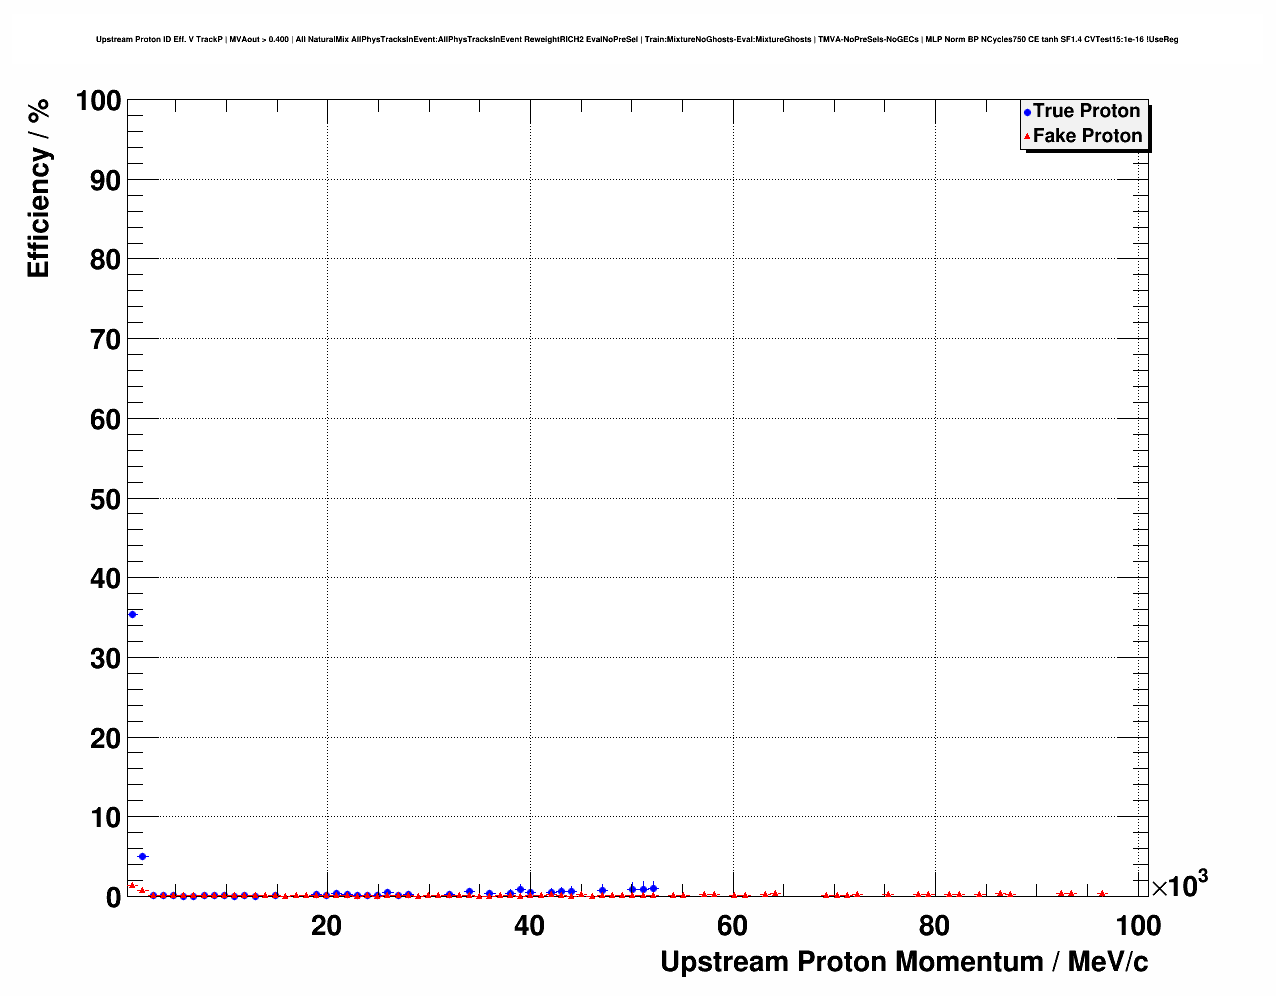Image resolution: width=1276 pixels, height=996 pixels.
Task: Click the y-axis tick label 100
Action: pos(98,101)
